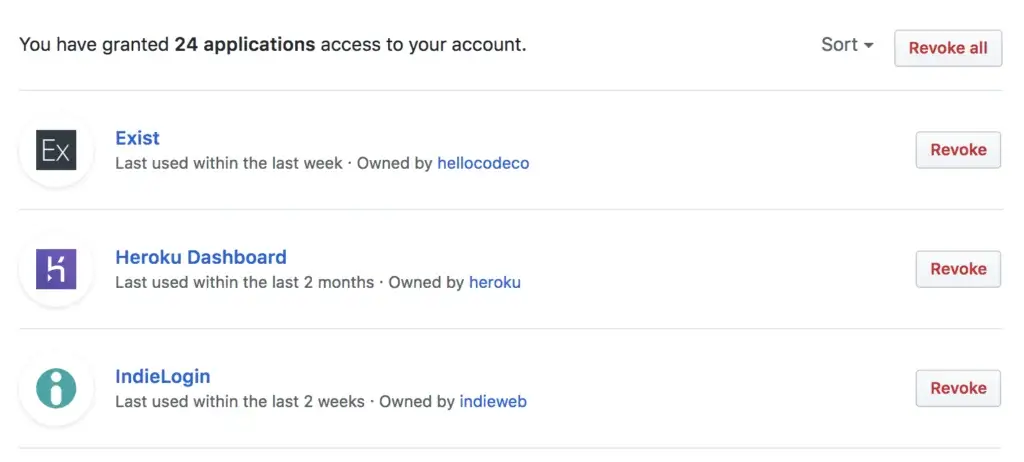The width and height of the screenshot is (1024, 462).
Task: Click "Owned by" label in Heroku row
Action: coord(426,282)
